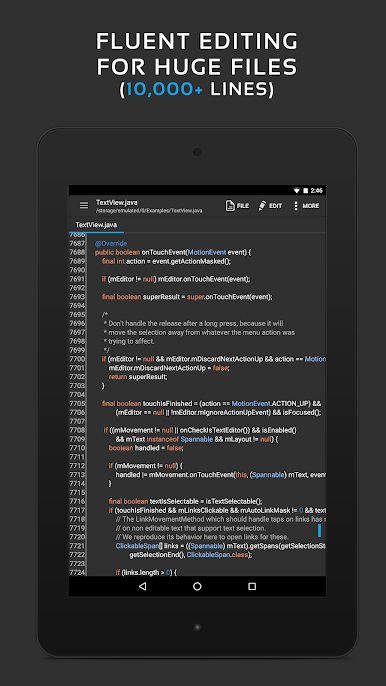Tap the Android back button
Screen dimensions: 386x686
click(x=142, y=586)
